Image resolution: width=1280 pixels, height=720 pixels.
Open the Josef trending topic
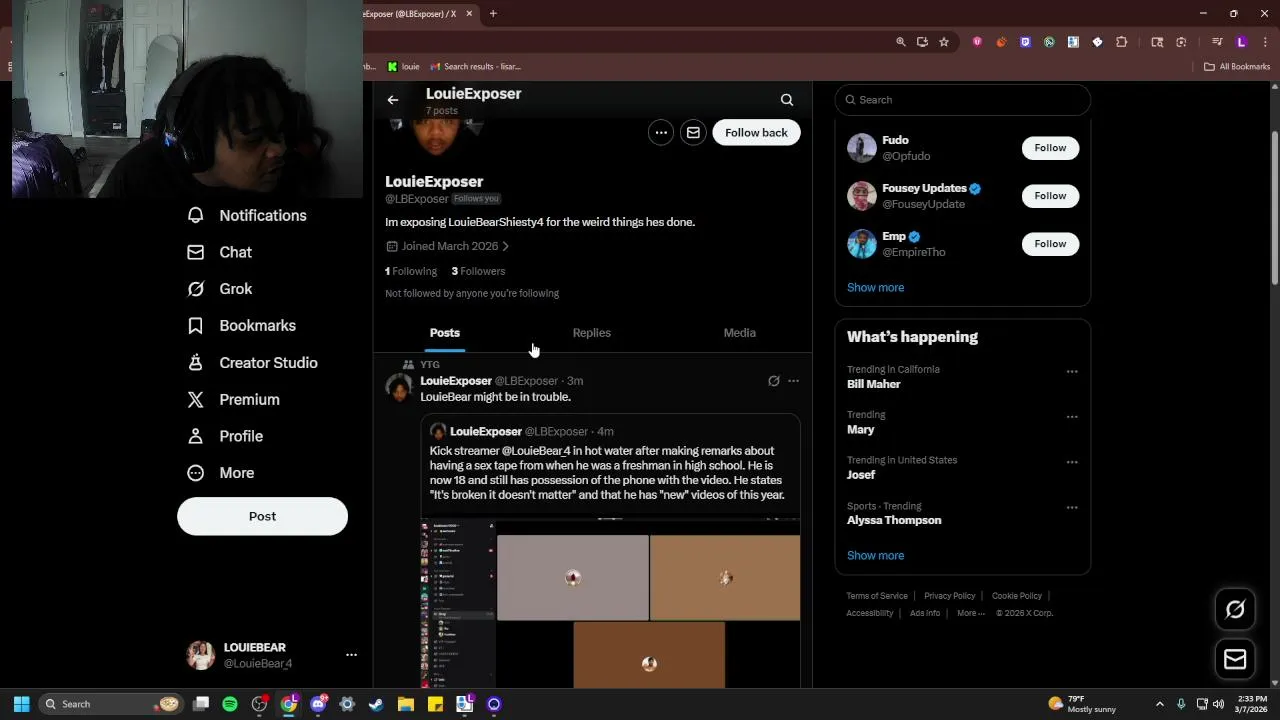(x=861, y=475)
